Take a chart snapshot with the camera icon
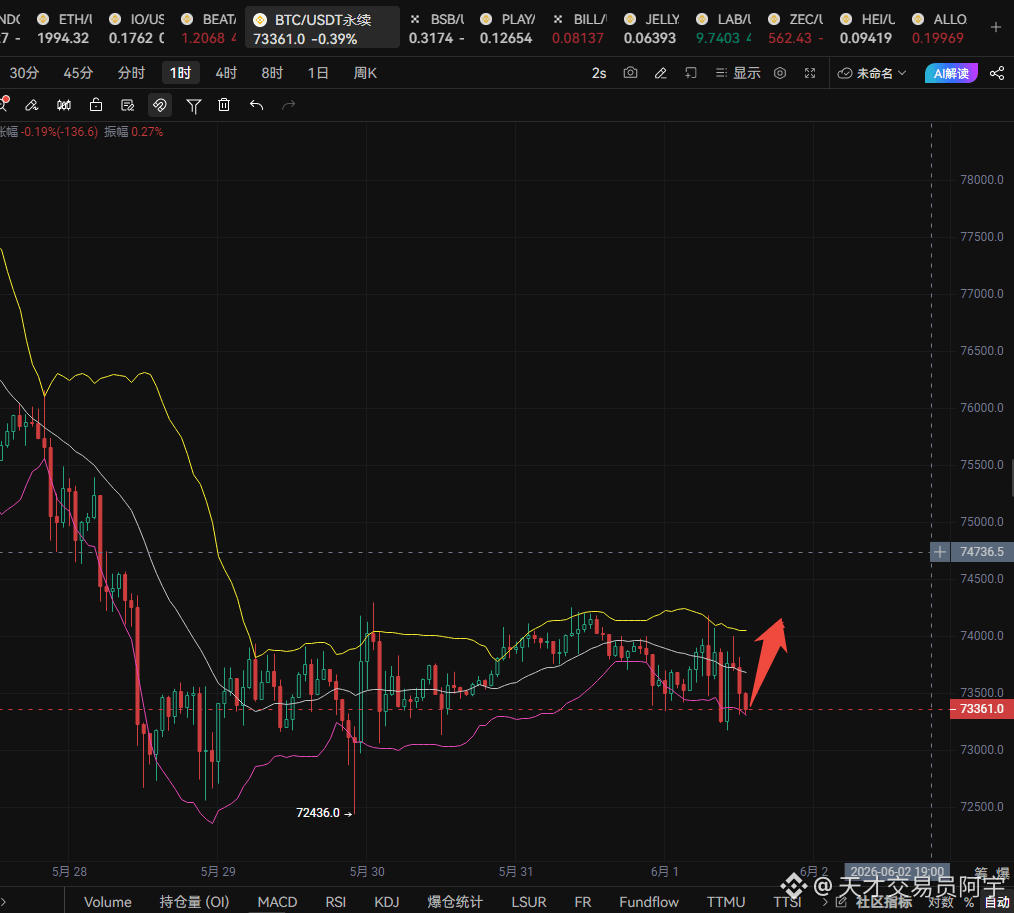 [x=630, y=73]
